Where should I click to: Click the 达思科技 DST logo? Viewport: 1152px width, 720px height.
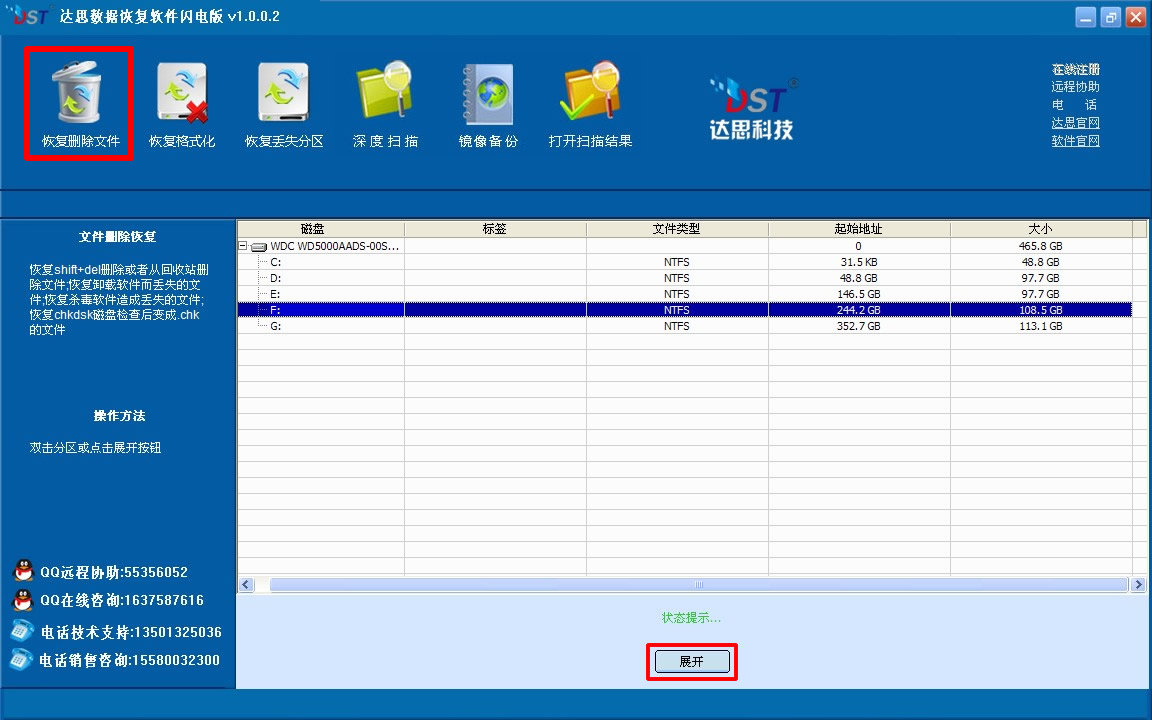pyautogui.click(x=752, y=109)
